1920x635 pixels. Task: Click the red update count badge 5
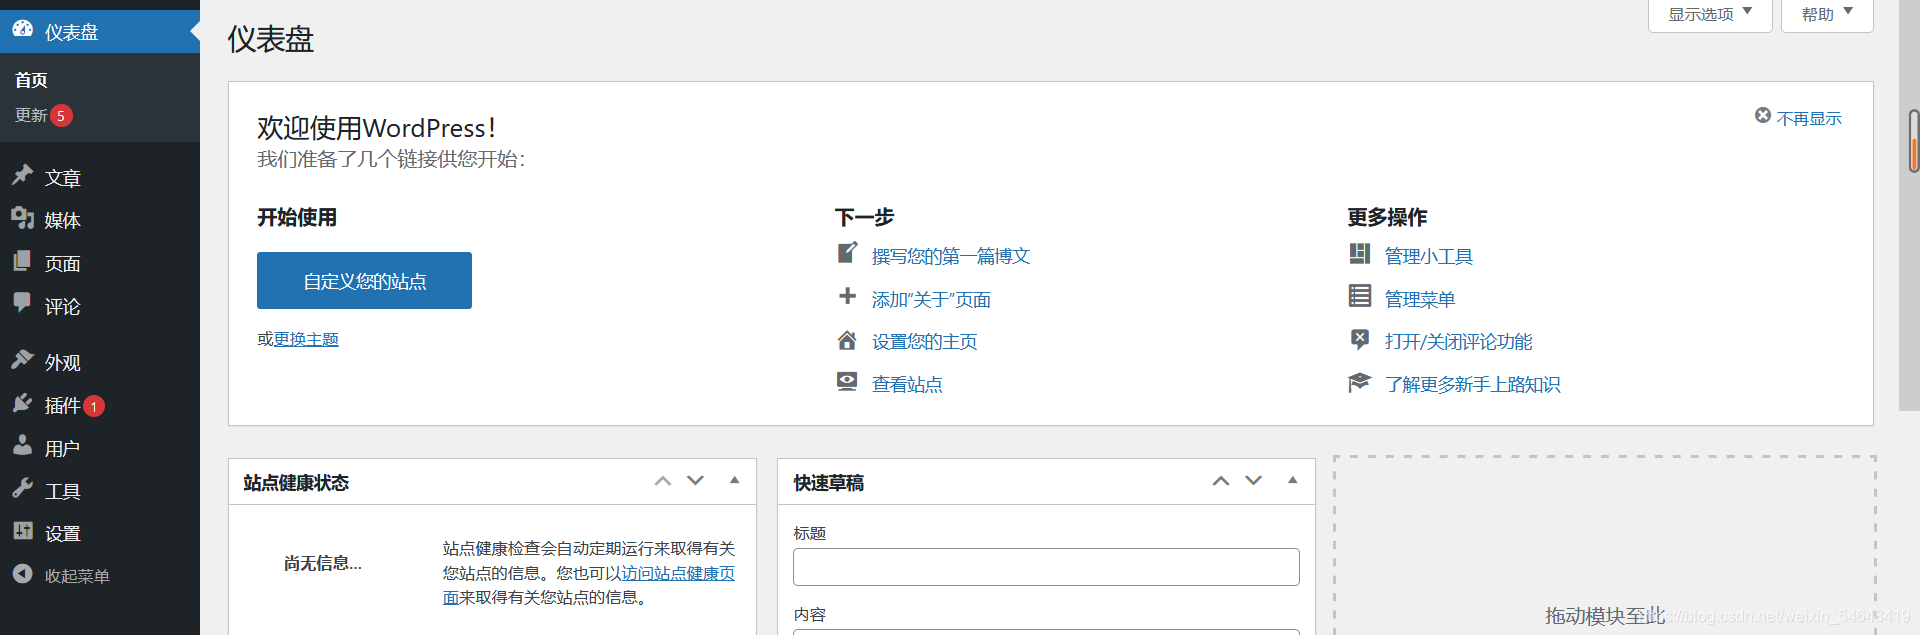61,116
